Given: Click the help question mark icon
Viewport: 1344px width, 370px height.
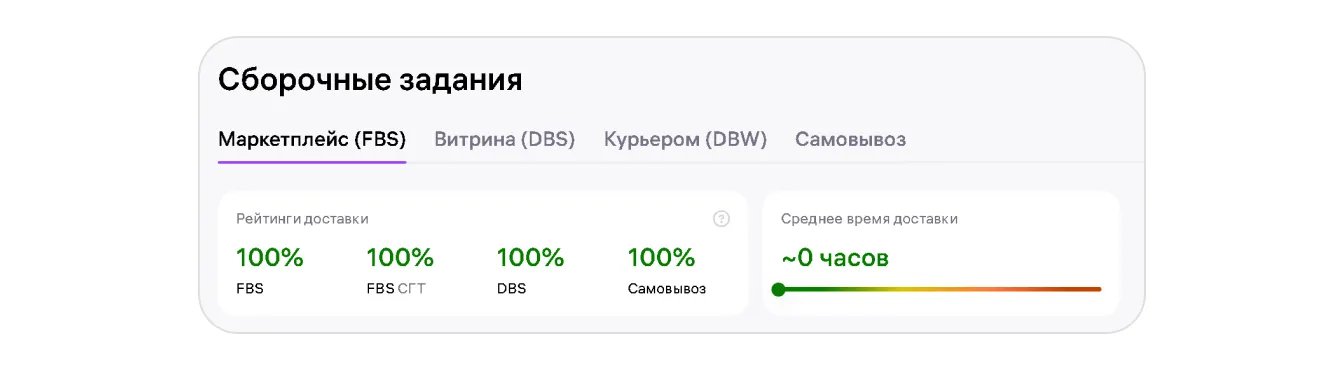Looking at the screenshot, I should (x=721, y=219).
